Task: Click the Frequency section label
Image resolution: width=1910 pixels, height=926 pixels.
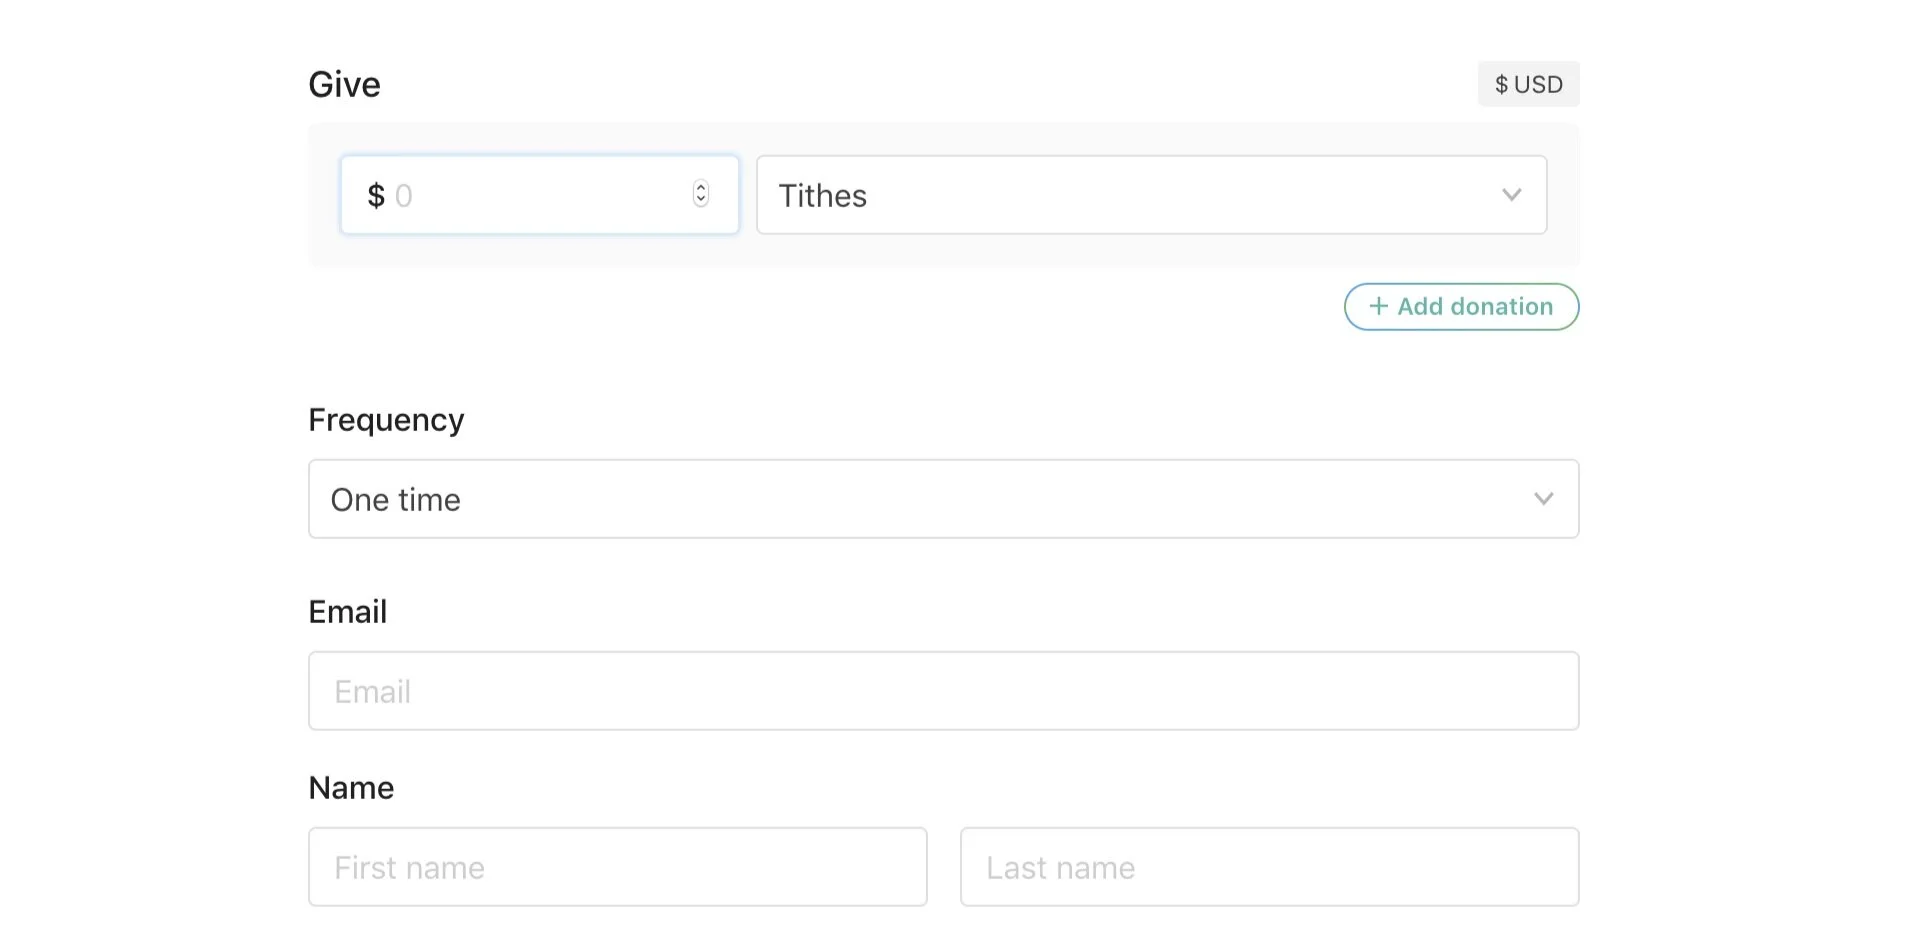Action: (x=386, y=420)
